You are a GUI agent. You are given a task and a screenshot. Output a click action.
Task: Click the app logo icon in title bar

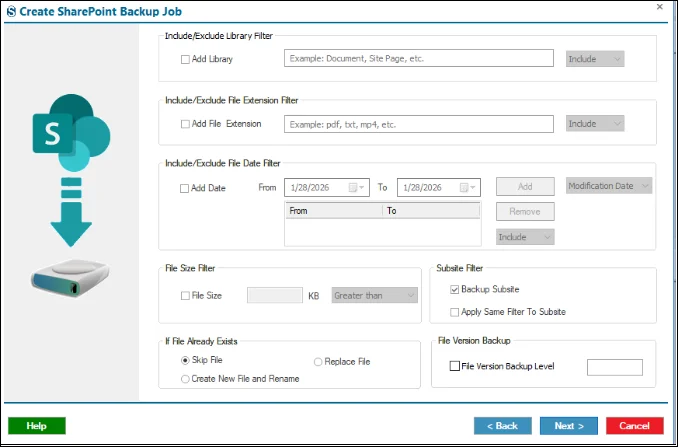point(11,11)
